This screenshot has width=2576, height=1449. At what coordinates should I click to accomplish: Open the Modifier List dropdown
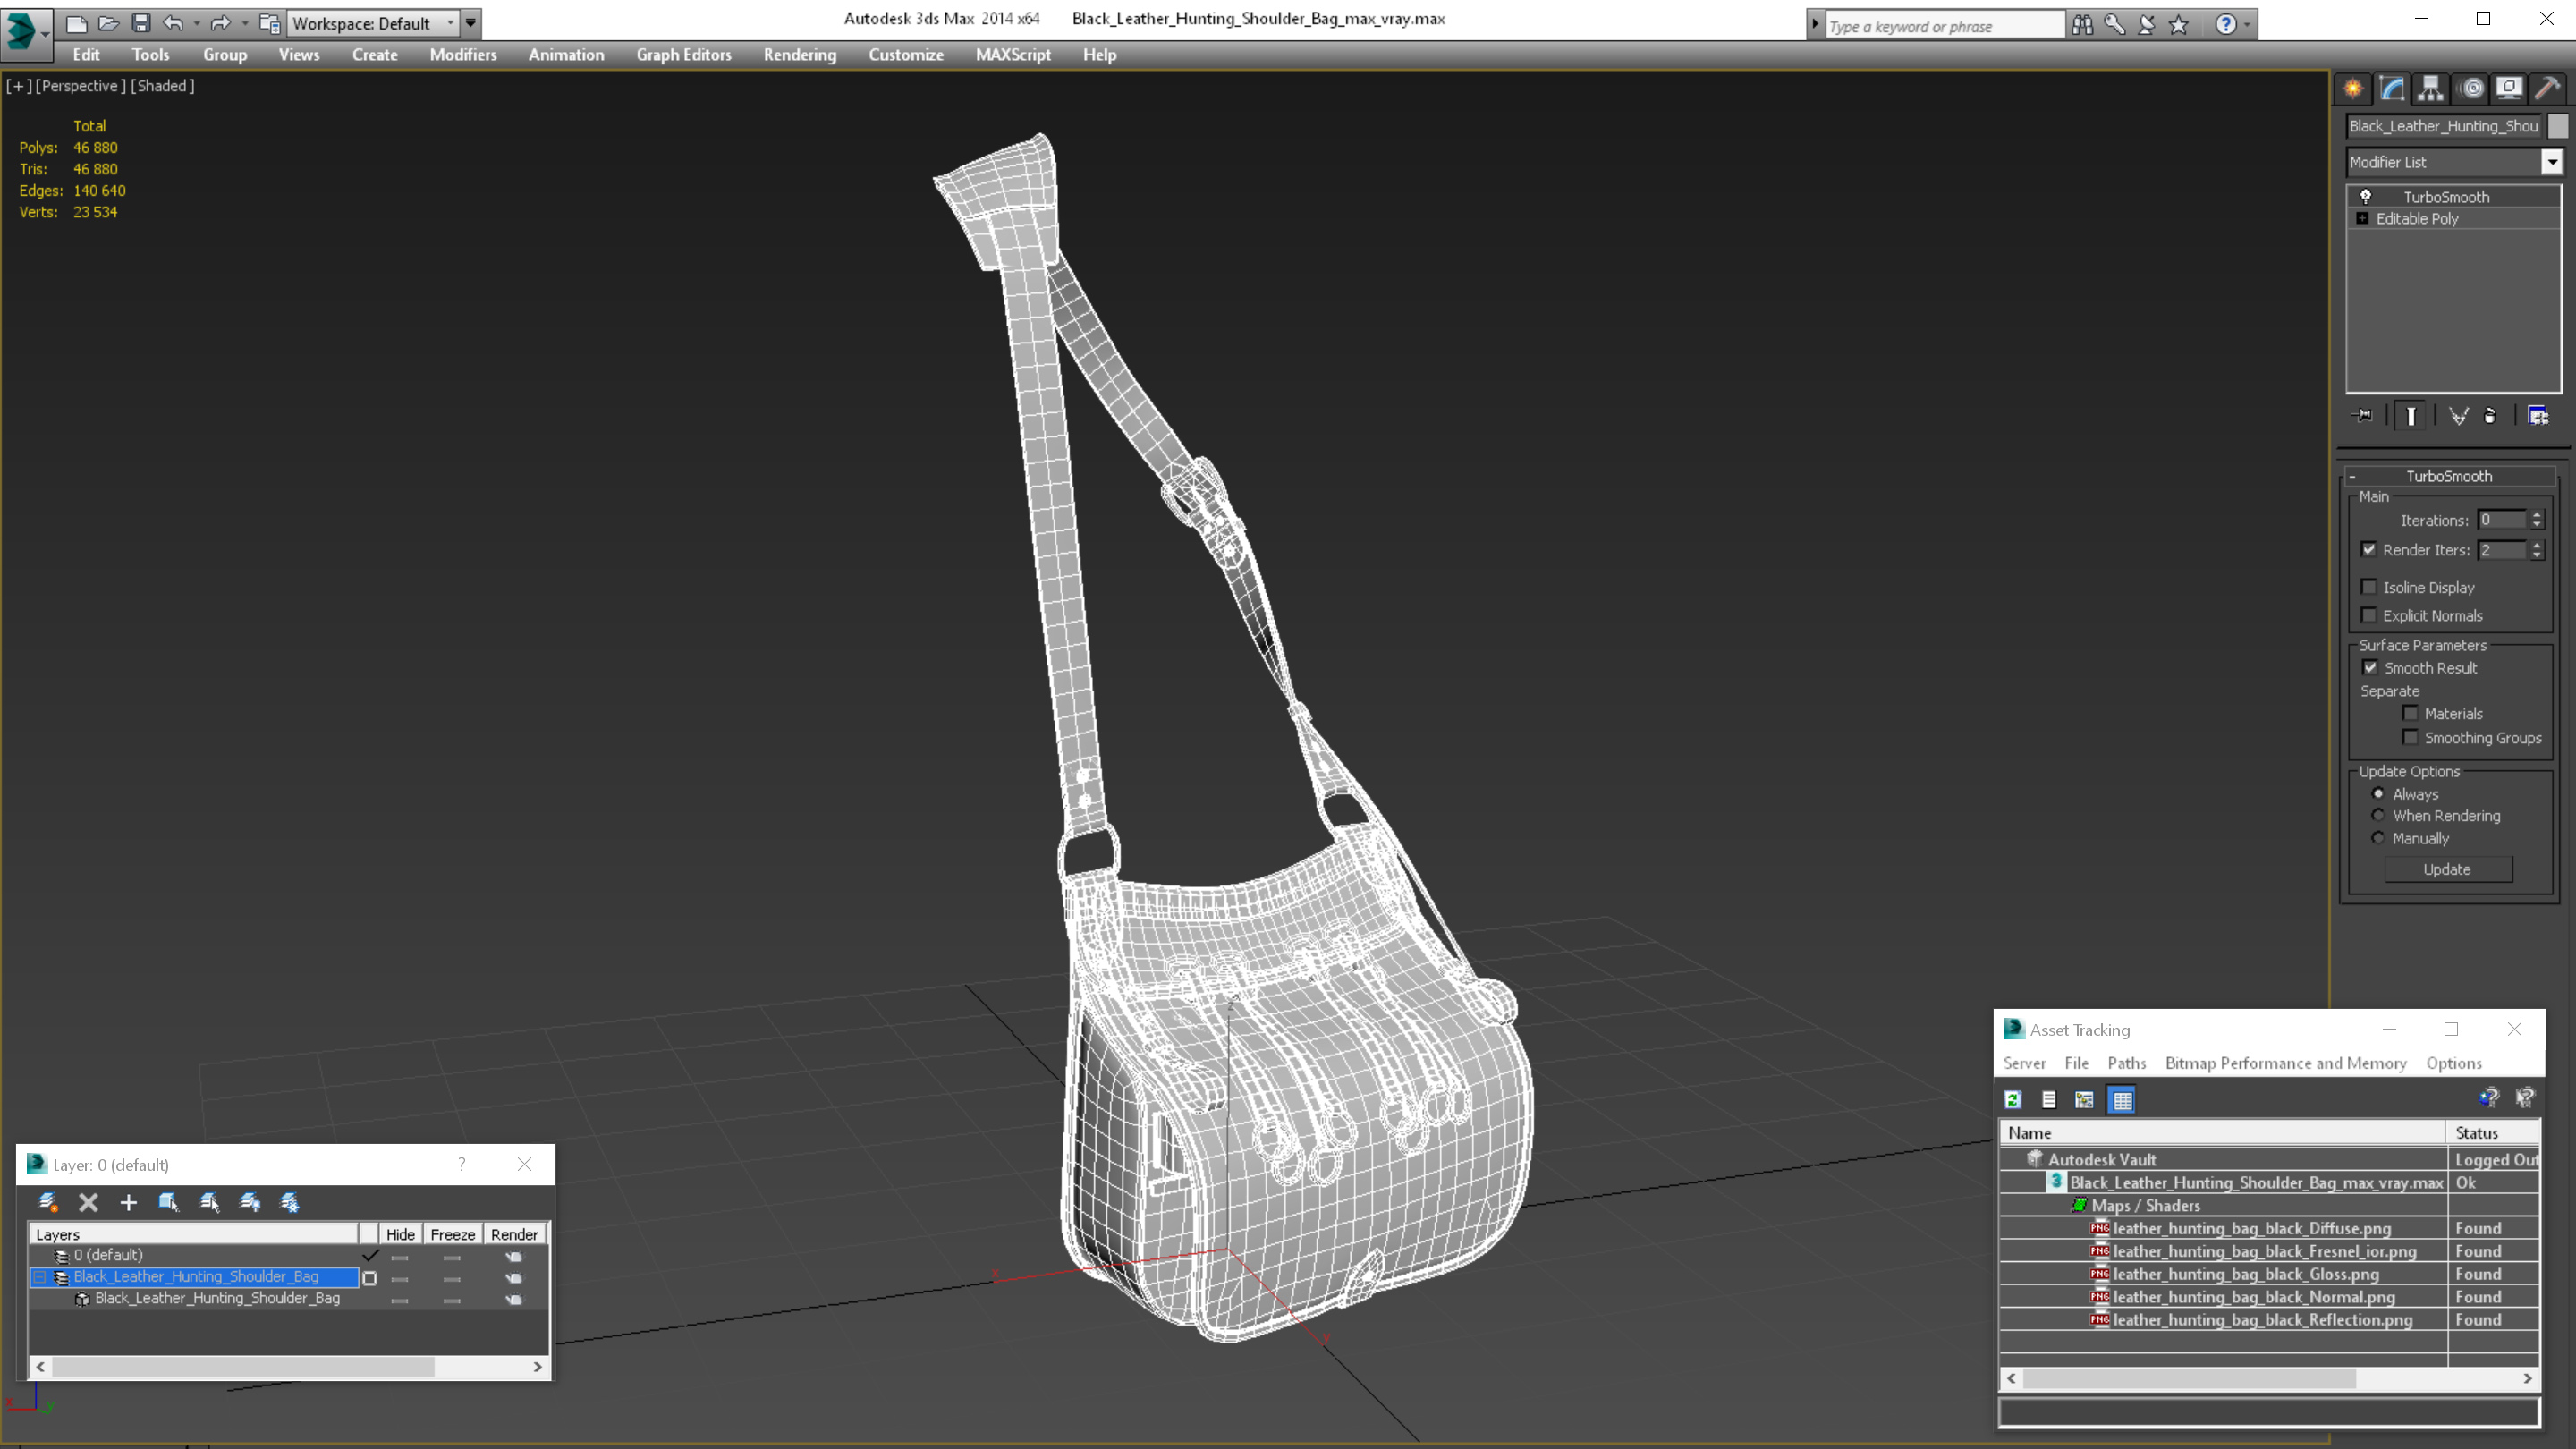[x=2553, y=162]
